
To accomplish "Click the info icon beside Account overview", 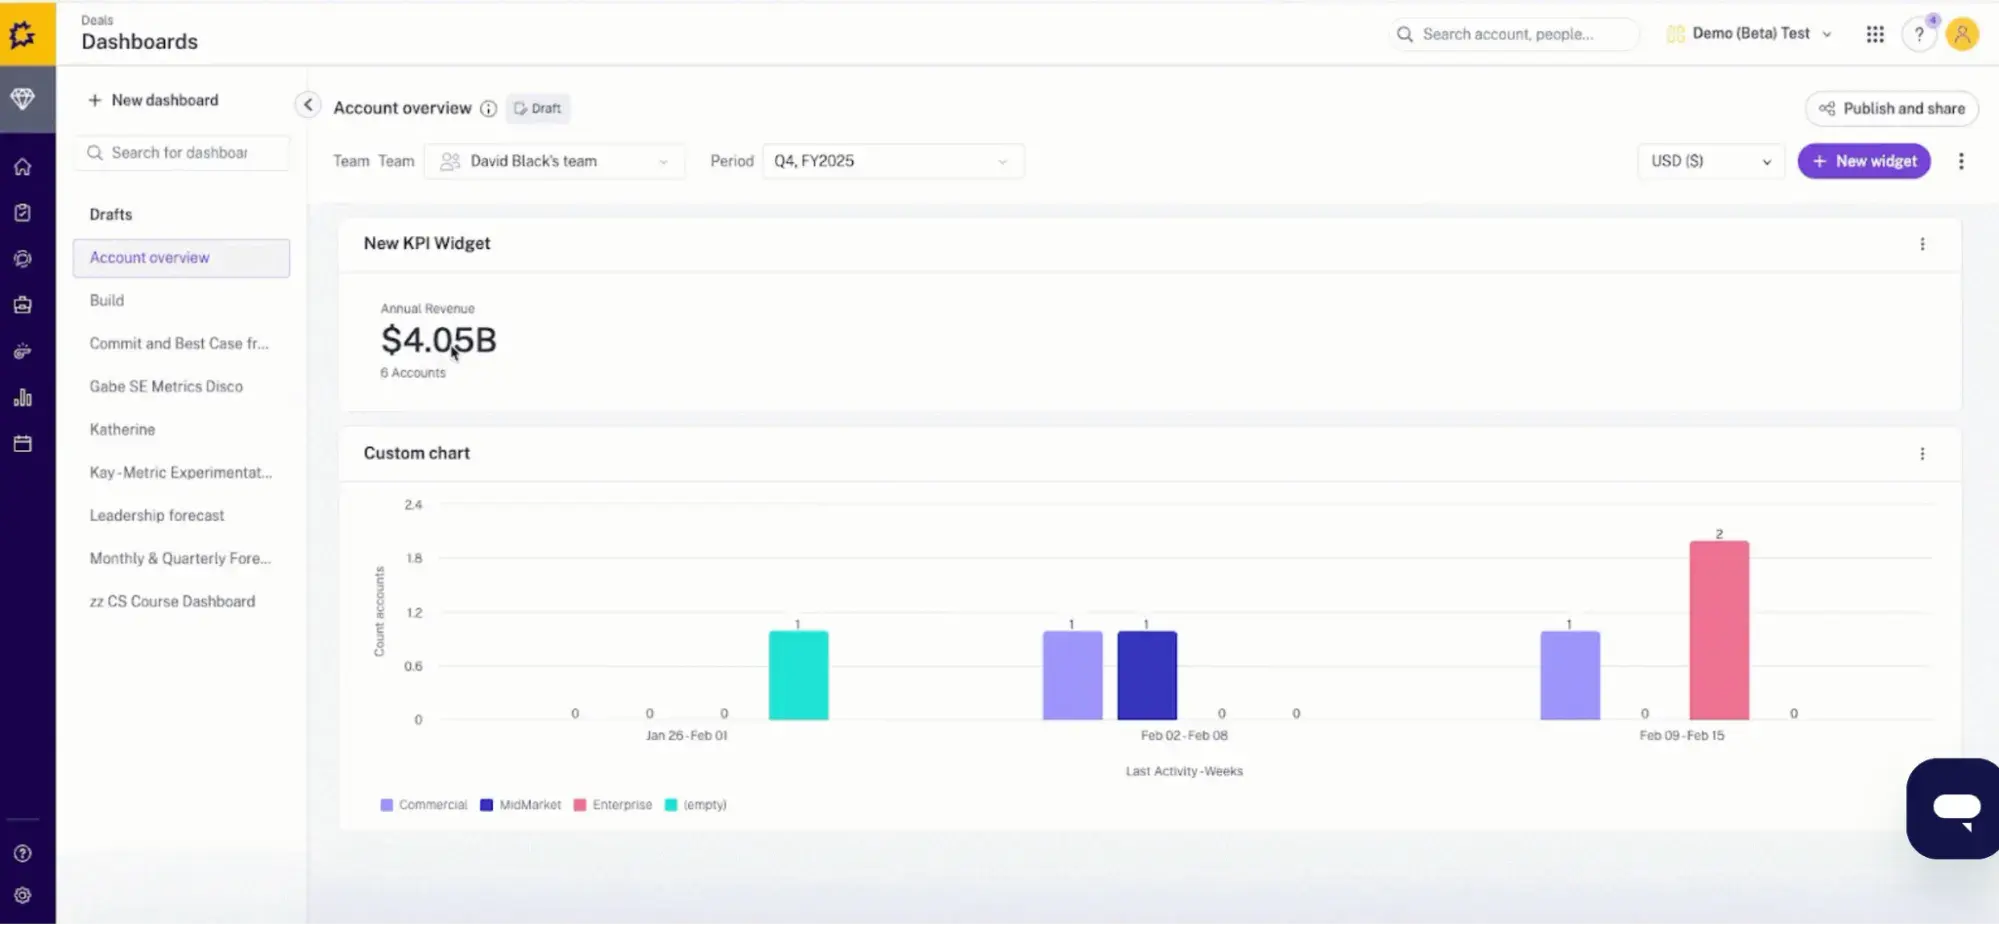I will (x=488, y=108).
